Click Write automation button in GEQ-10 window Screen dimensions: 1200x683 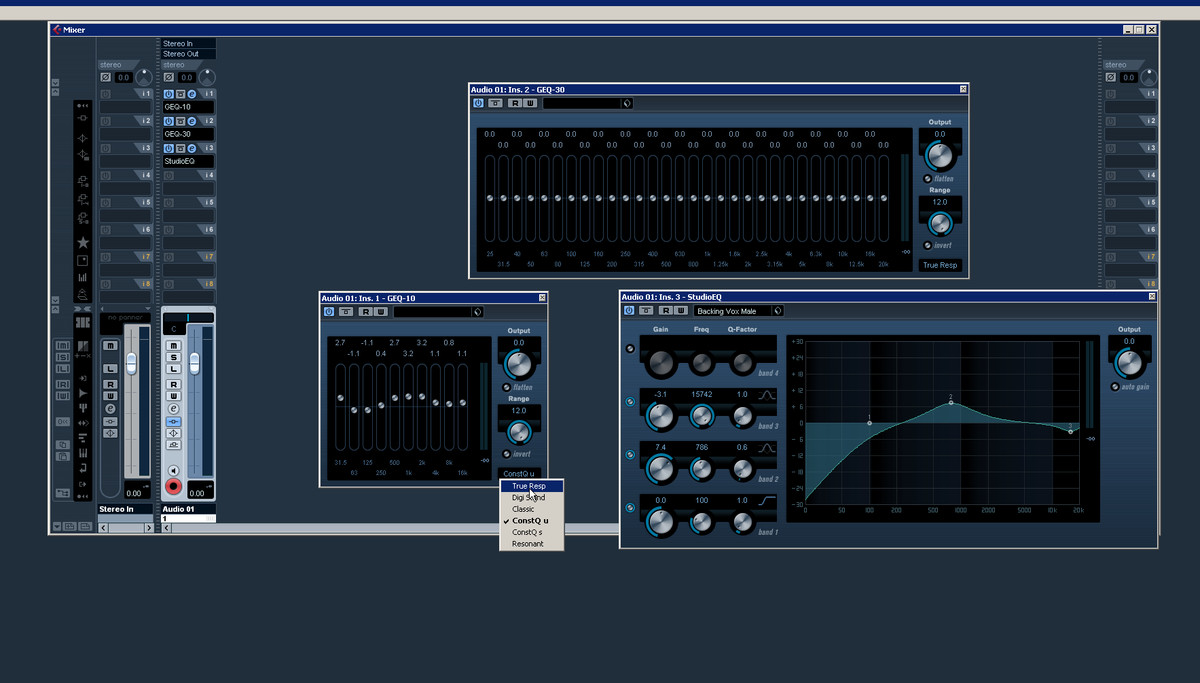[381, 312]
